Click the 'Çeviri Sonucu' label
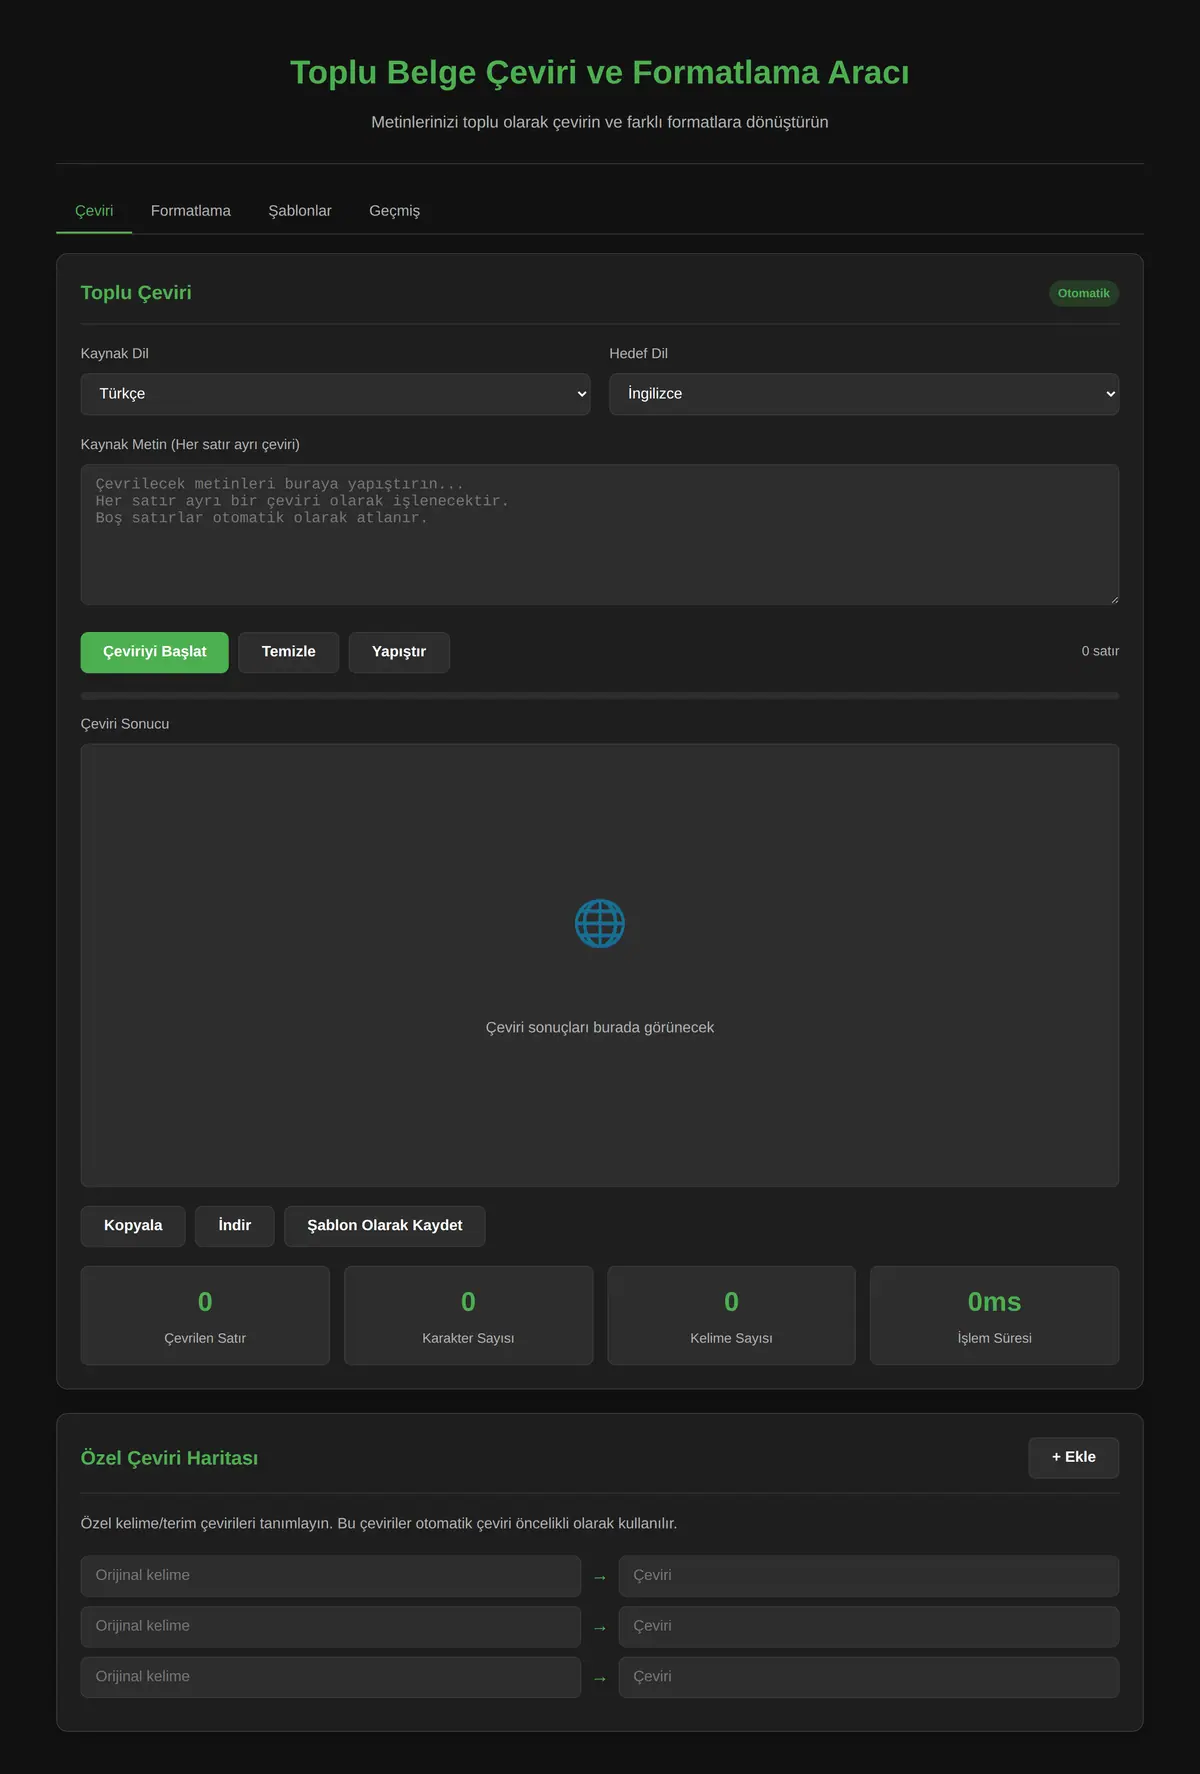This screenshot has height=1774, width=1200. tap(125, 724)
